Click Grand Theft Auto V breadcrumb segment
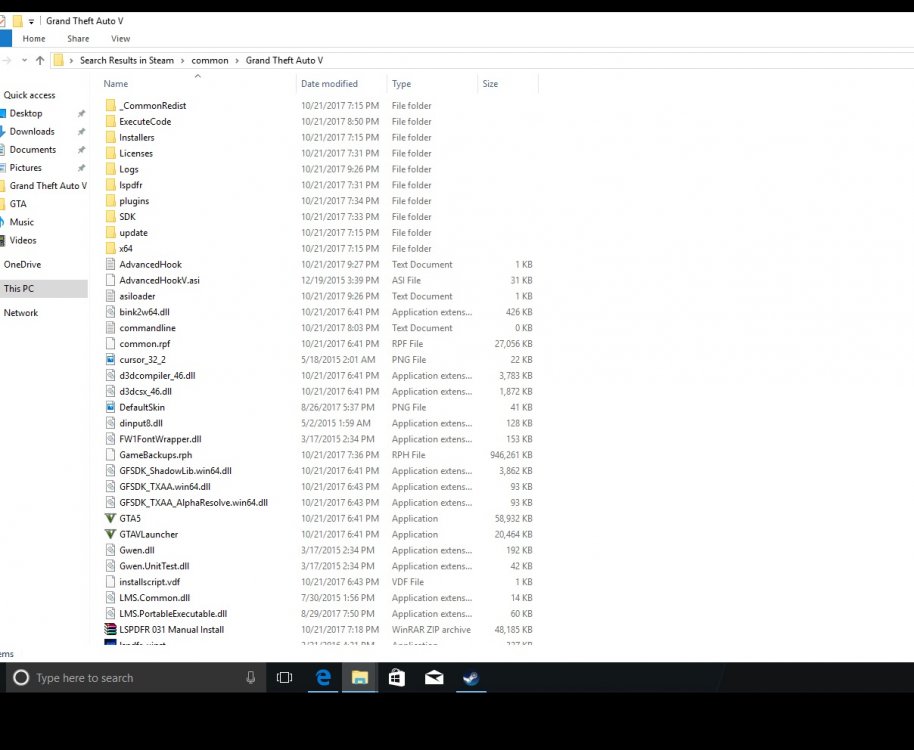The width and height of the screenshot is (914, 750). coord(284,61)
